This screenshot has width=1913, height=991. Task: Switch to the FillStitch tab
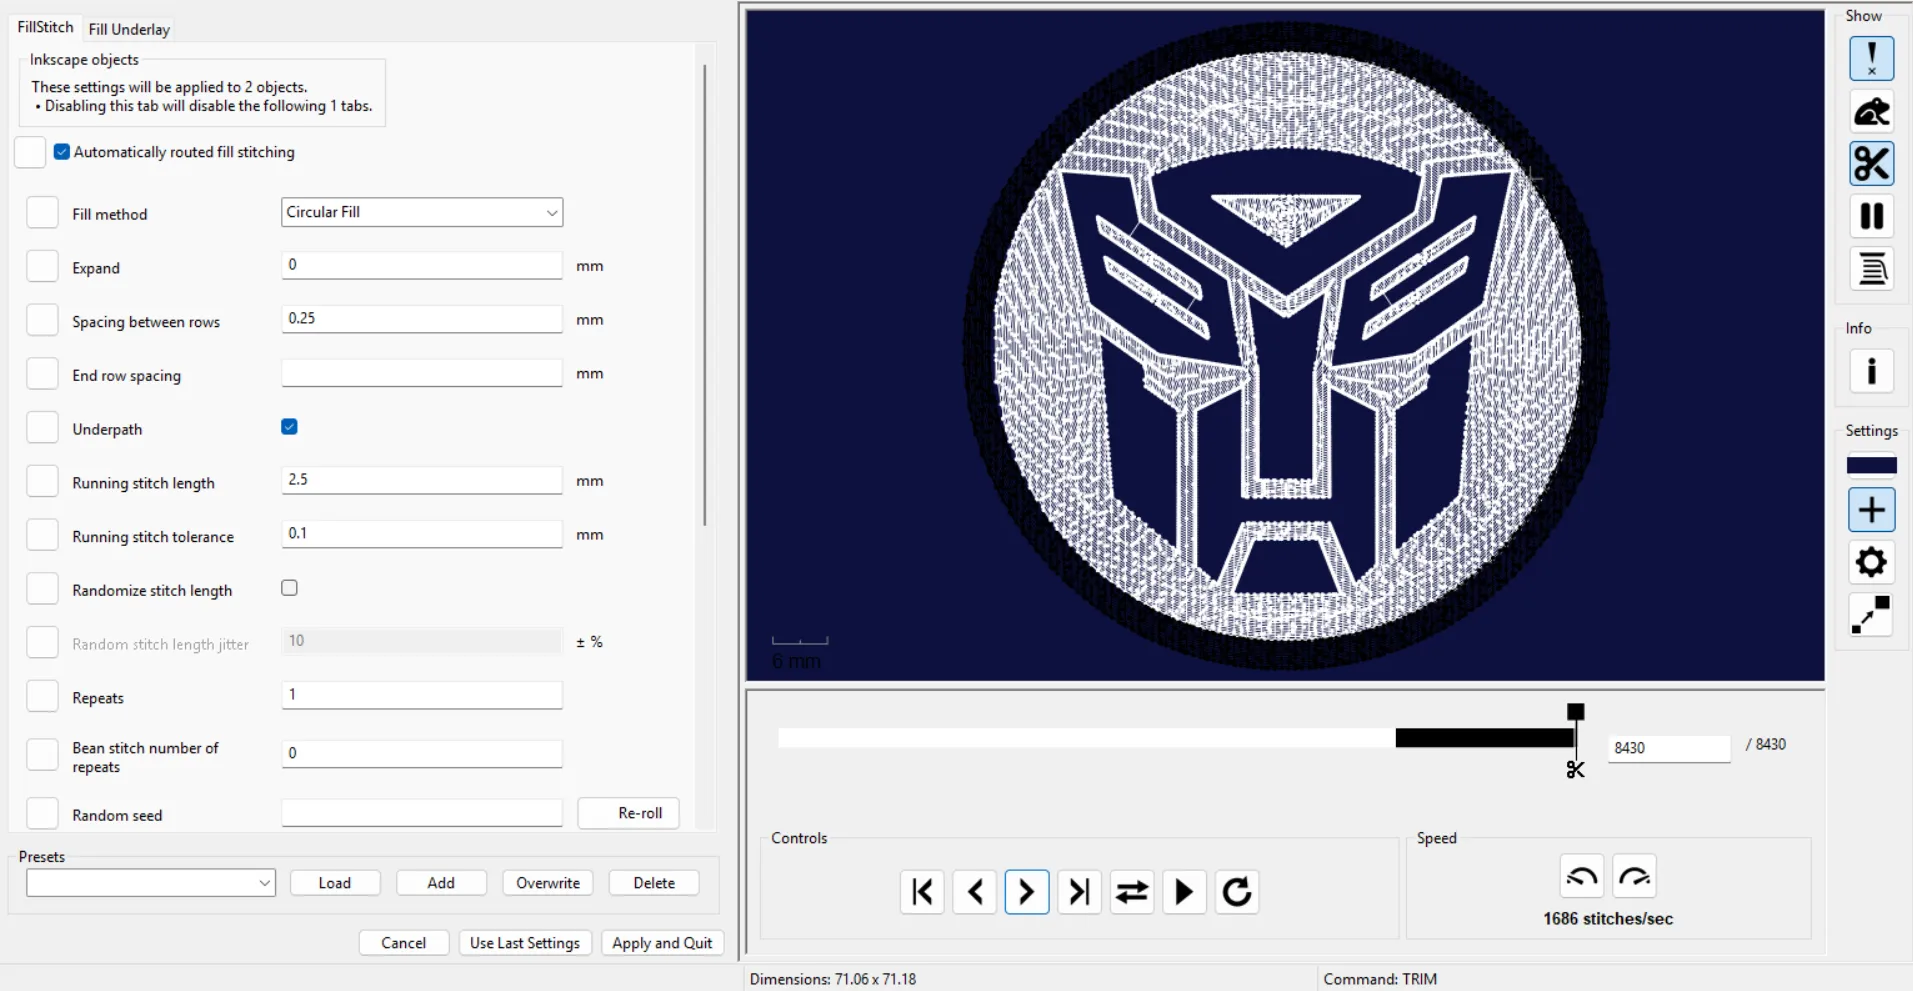[45, 27]
